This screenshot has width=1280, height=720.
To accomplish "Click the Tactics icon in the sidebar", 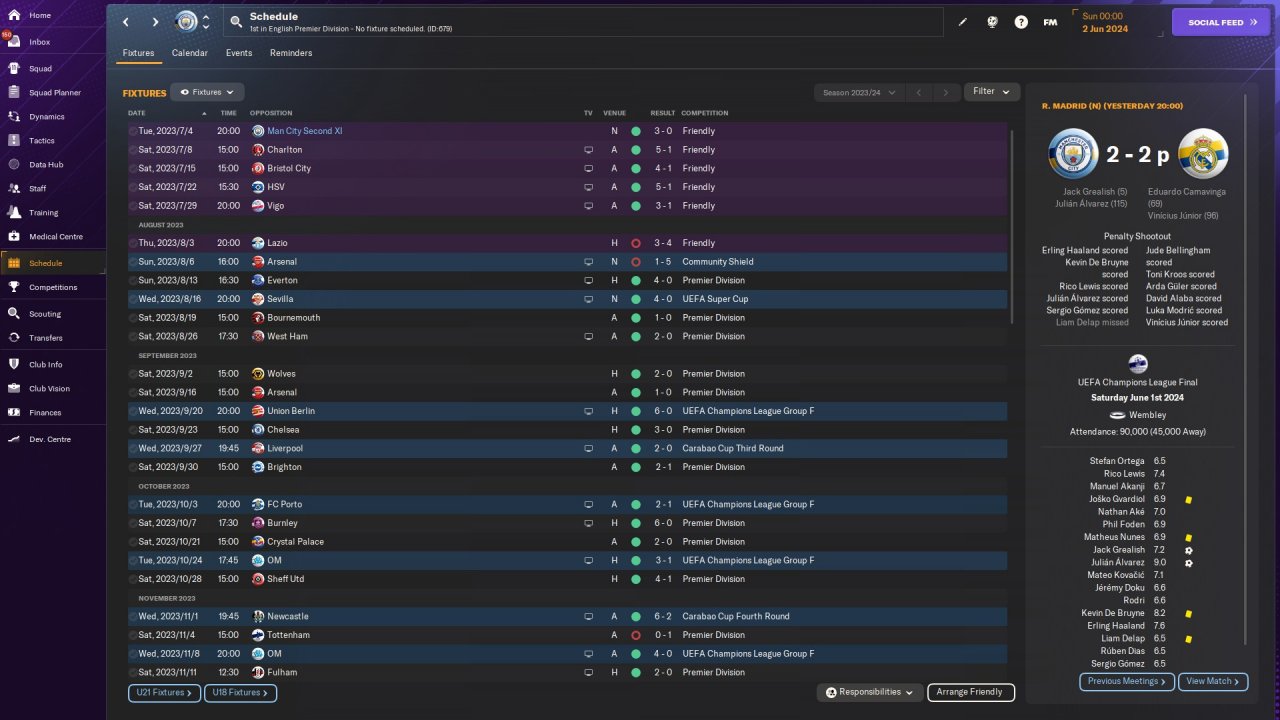I will pyautogui.click(x=14, y=141).
